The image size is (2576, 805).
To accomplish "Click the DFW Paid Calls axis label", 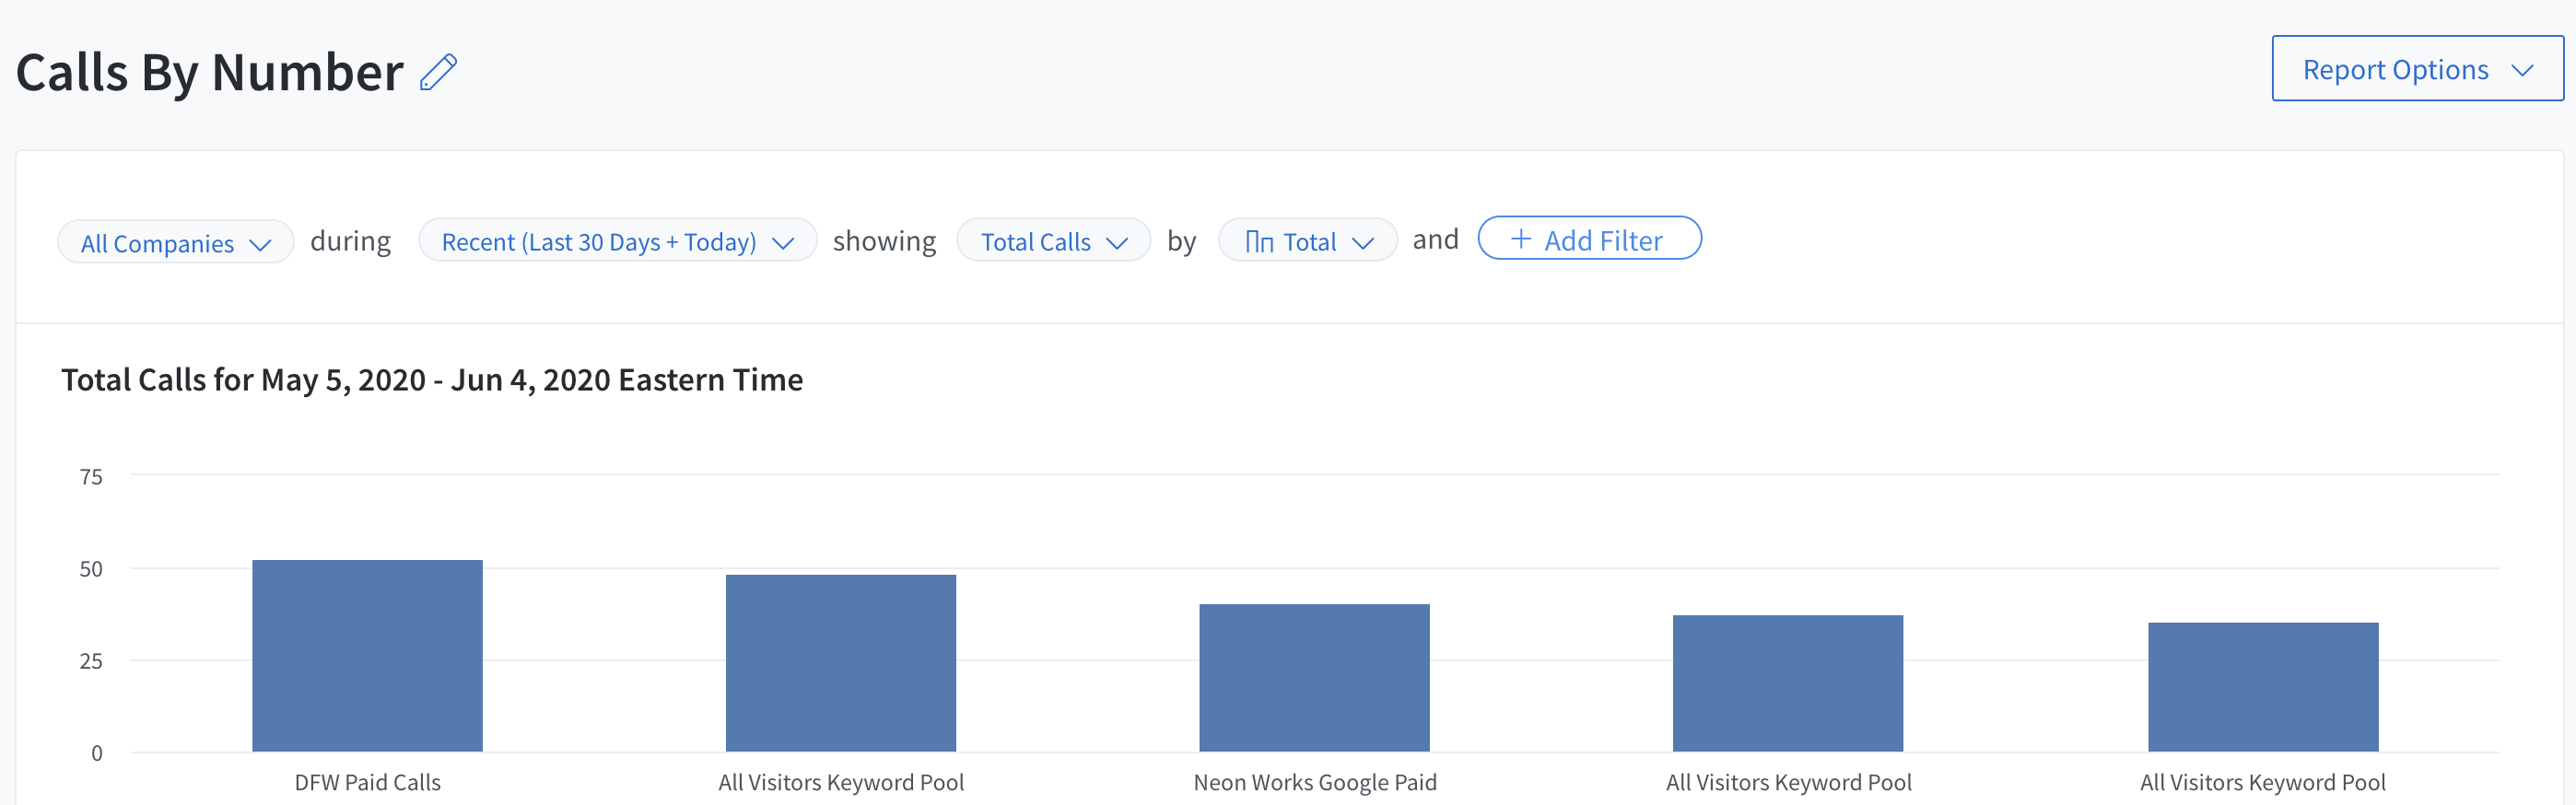I will pos(367,782).
